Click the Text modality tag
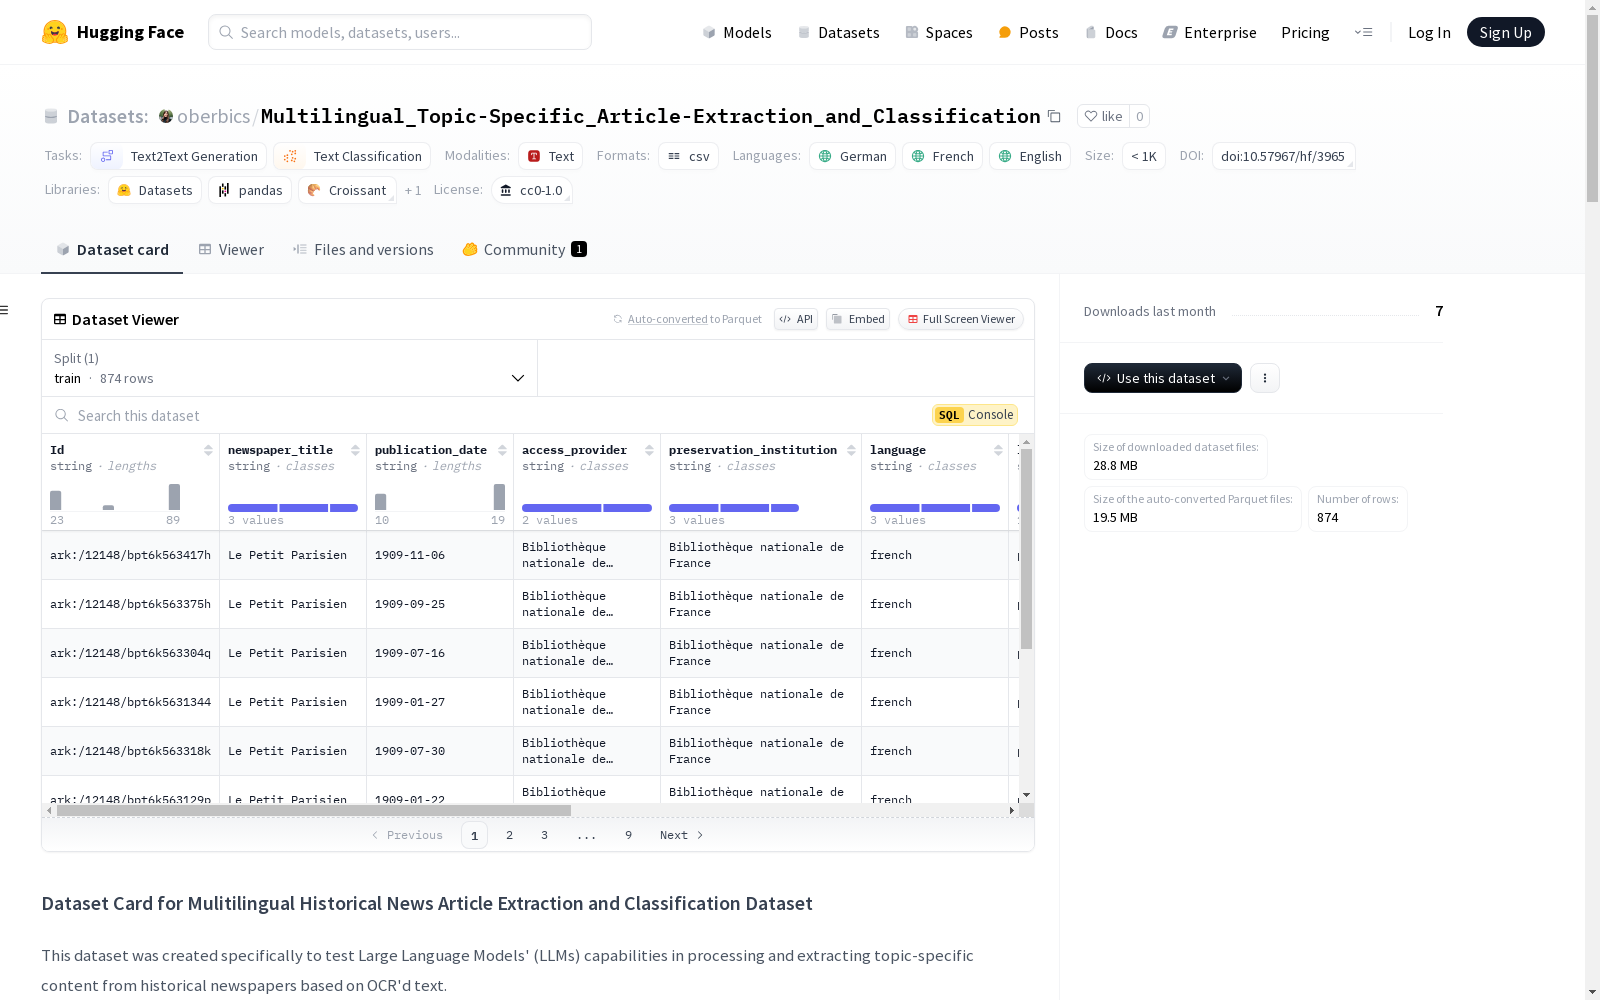This screenshot has height=1000, width=1600. 551,156
